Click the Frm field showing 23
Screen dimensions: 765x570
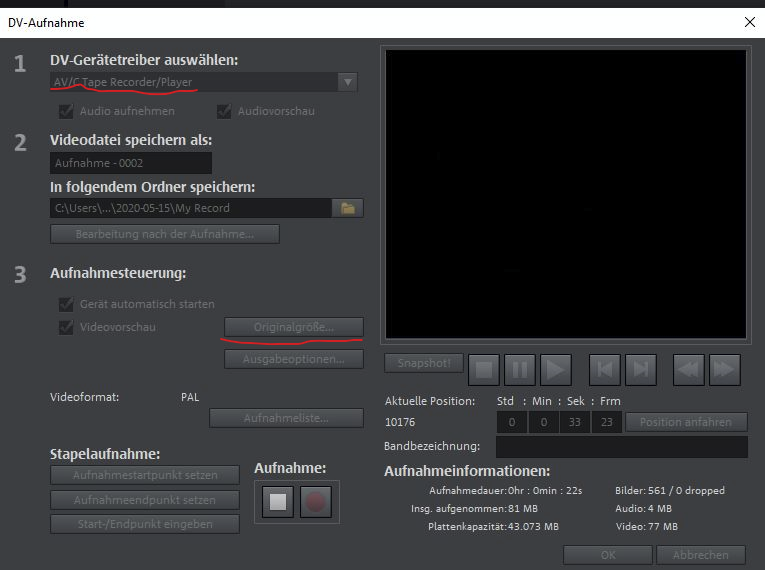point(606,422)
